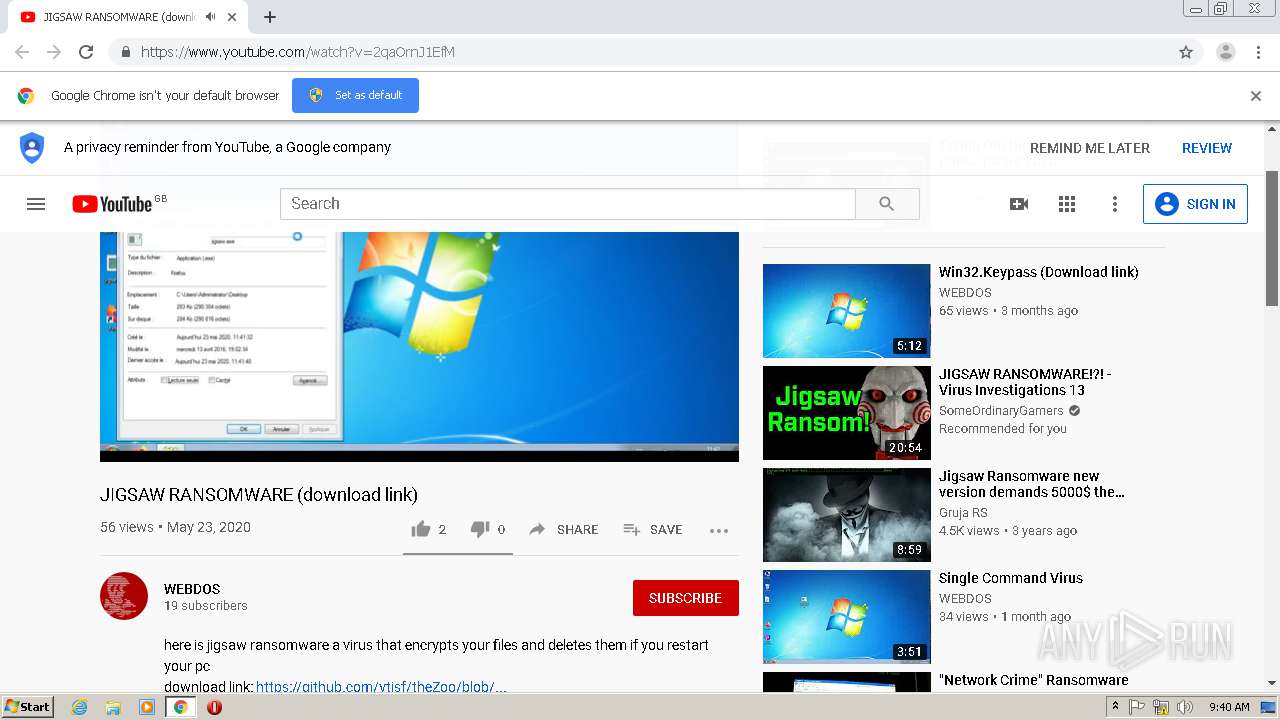This screenshot has width=1280, height=720.
Task: Open Win32.Keypass (Download link) title
Action: coord(1038,272)
